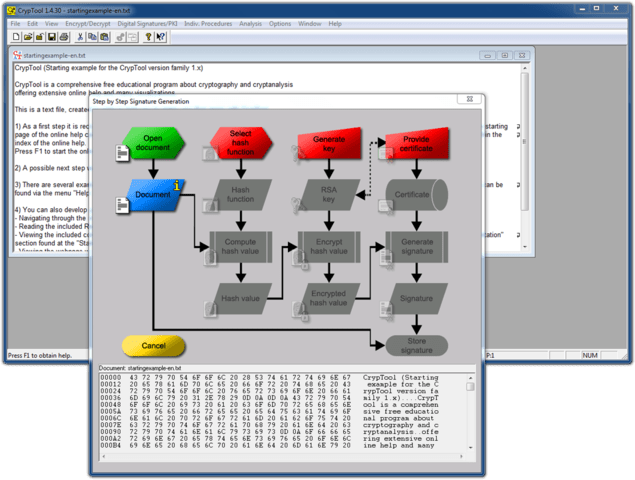Click the padlock toolbar icon

40,37
